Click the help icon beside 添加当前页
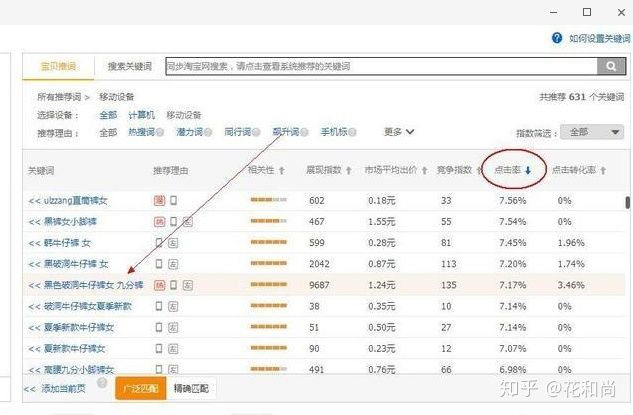The width and height of the screenshot is (633, 415). [103, 382]
